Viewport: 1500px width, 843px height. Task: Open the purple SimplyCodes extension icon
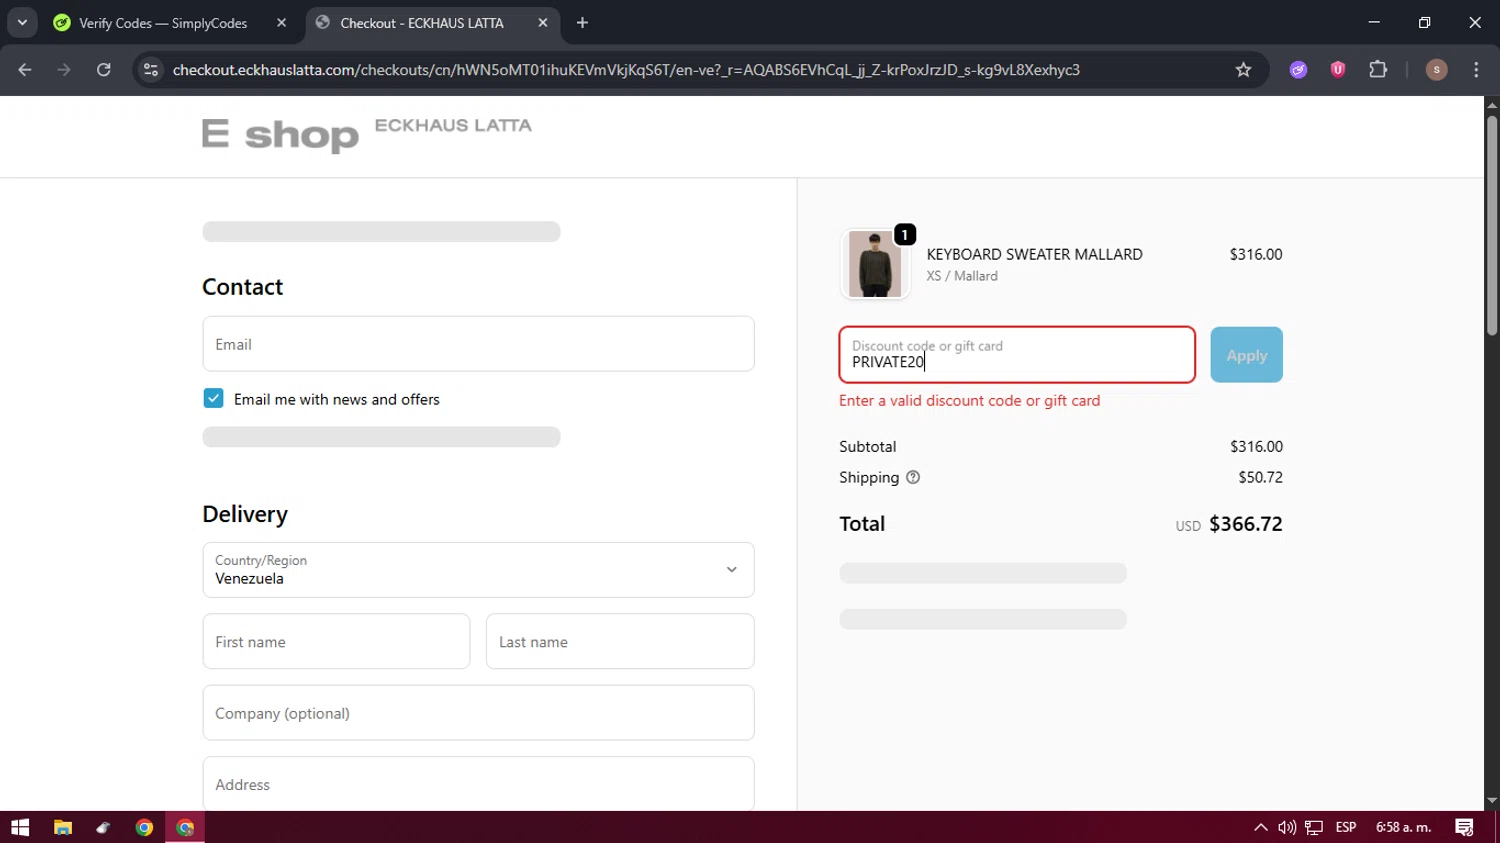1298,70
